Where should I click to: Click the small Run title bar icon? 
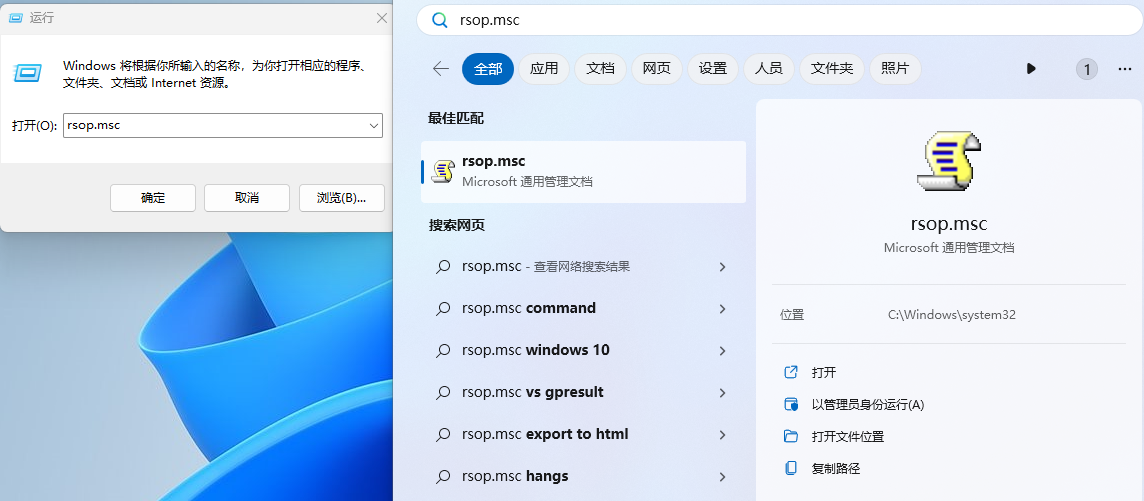[x=15, y=18]
